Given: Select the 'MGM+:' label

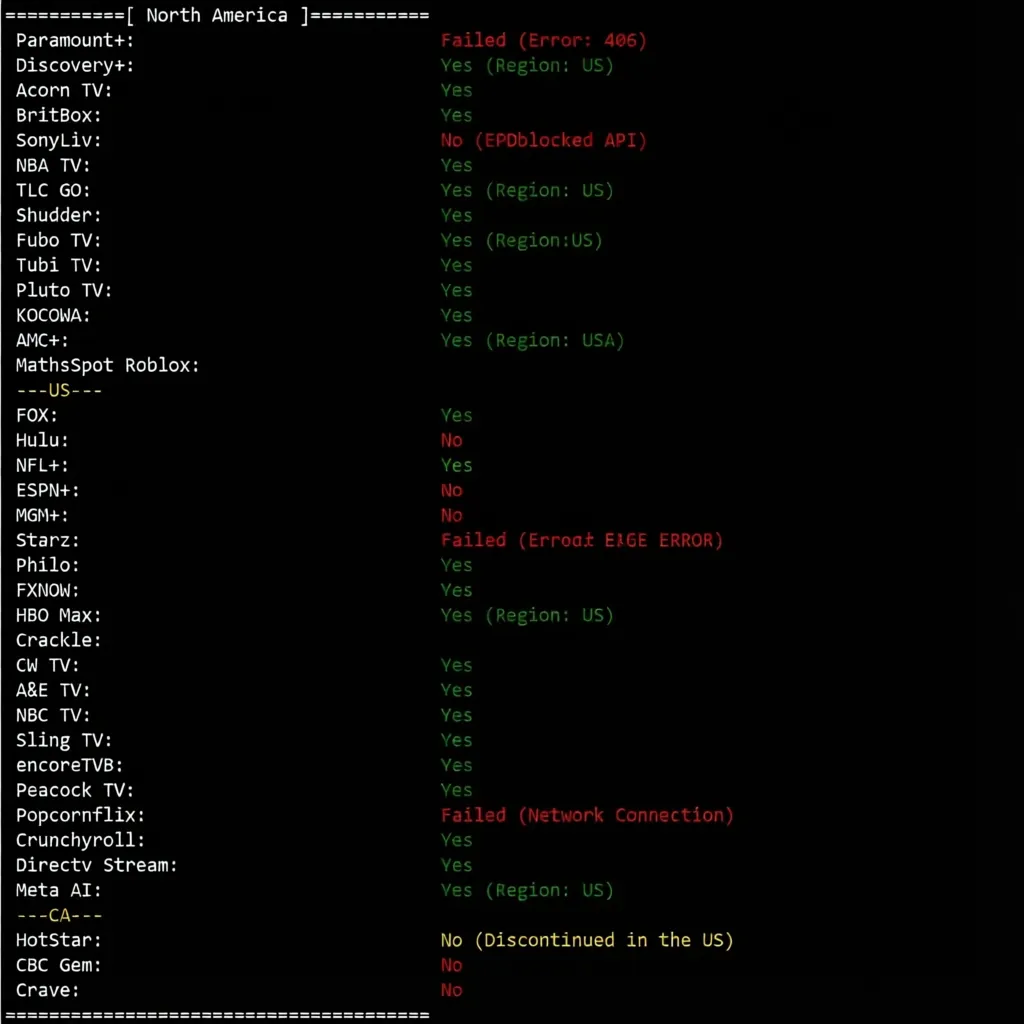Looking at the screenshot, I should click(x=42, y=515).
